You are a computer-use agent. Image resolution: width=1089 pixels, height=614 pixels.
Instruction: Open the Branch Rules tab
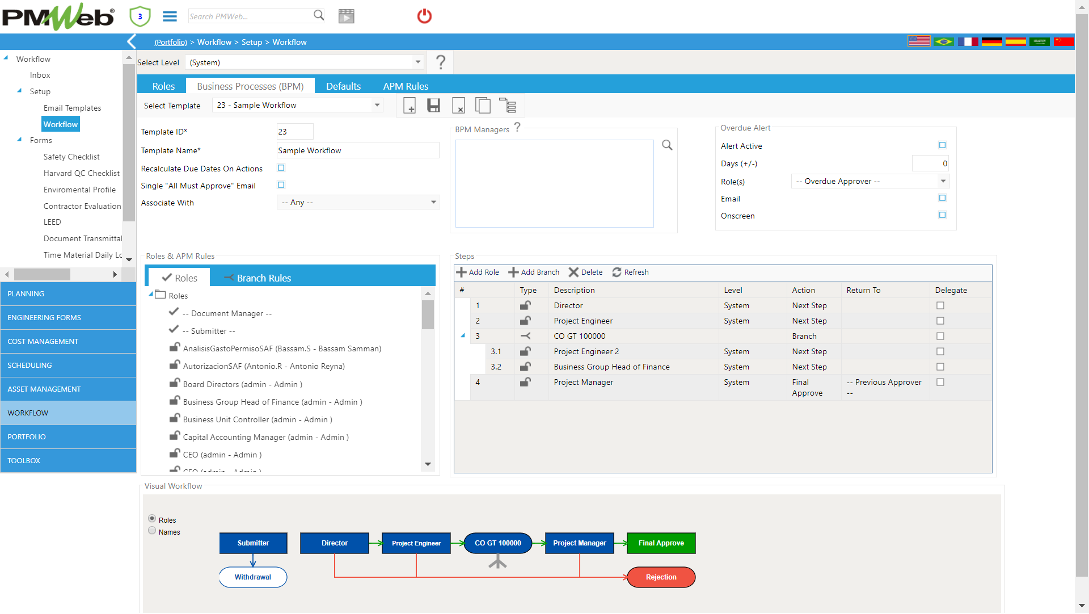pos(256,278)
